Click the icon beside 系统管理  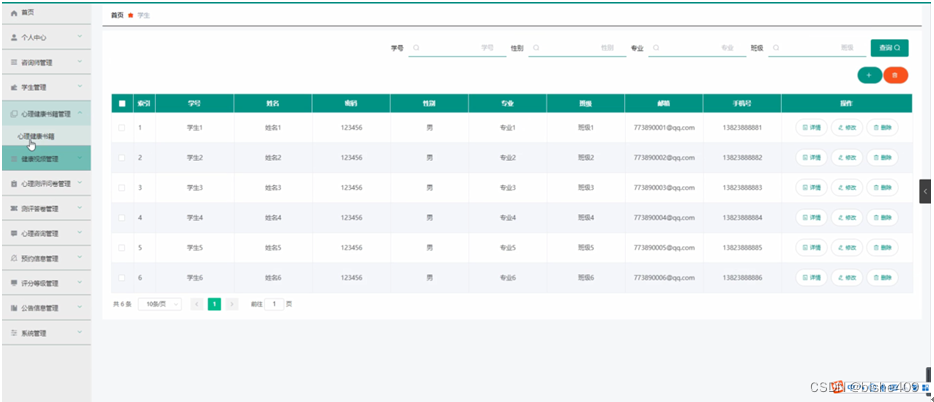14,333
